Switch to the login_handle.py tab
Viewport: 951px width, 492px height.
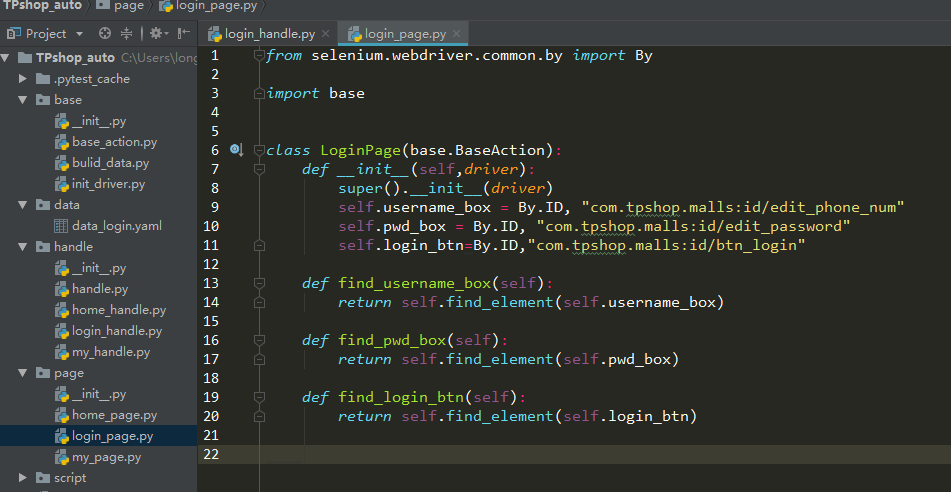[268, 34]
